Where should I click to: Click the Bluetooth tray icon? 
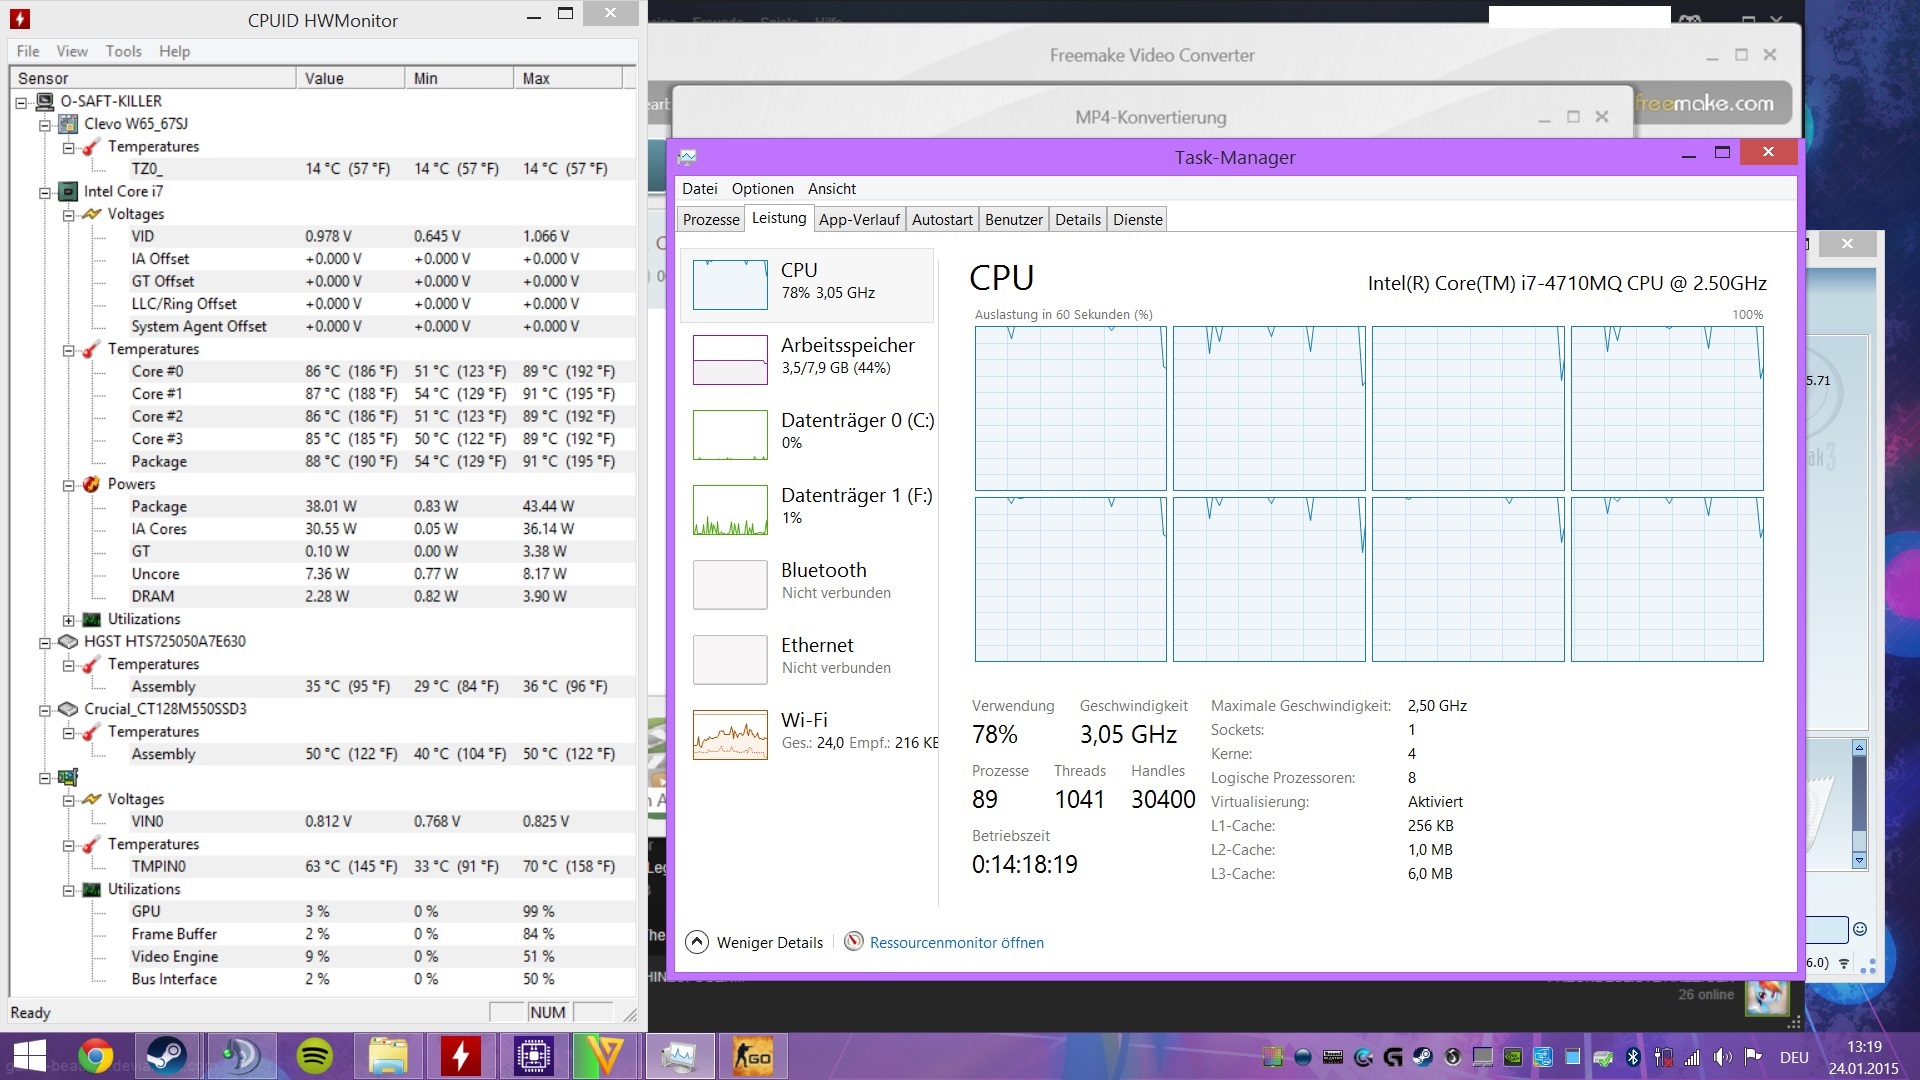(1633, 1057)
